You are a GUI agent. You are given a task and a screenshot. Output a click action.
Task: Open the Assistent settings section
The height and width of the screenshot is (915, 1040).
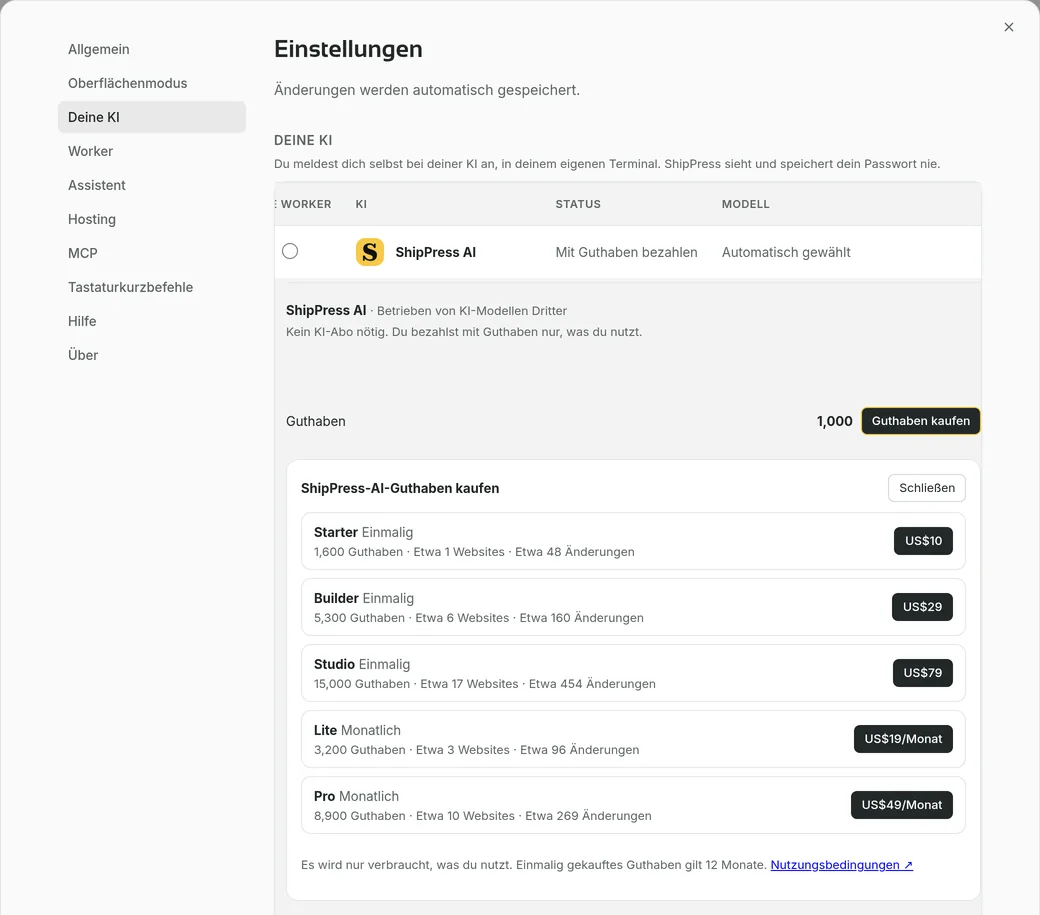coord(152,185)
